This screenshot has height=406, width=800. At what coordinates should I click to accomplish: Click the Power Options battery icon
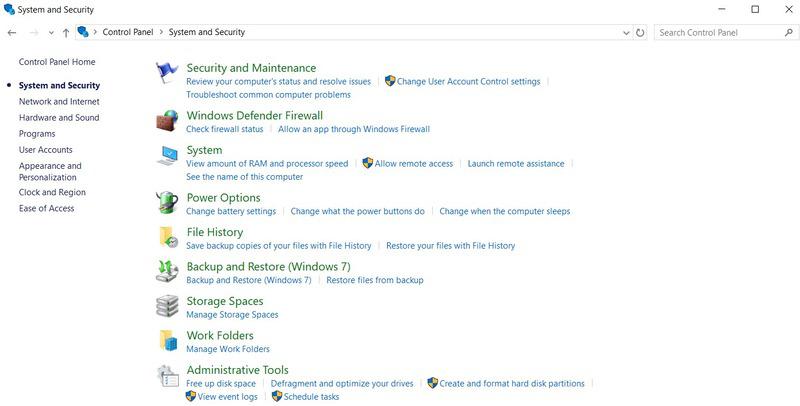(167, 203)
